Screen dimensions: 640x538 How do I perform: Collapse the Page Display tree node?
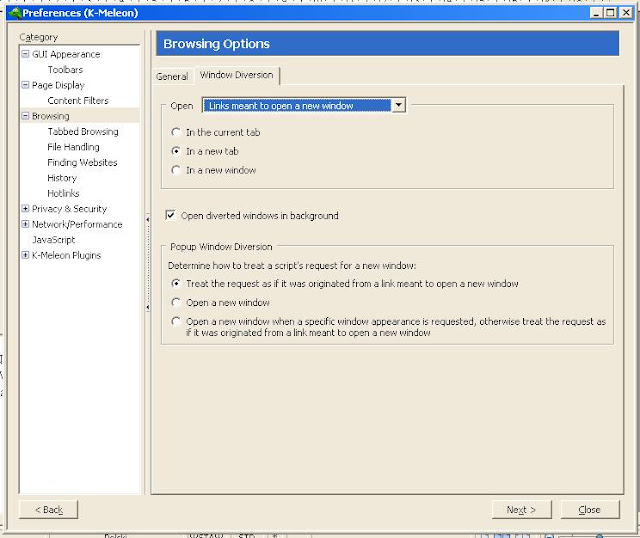click(25, 85)
